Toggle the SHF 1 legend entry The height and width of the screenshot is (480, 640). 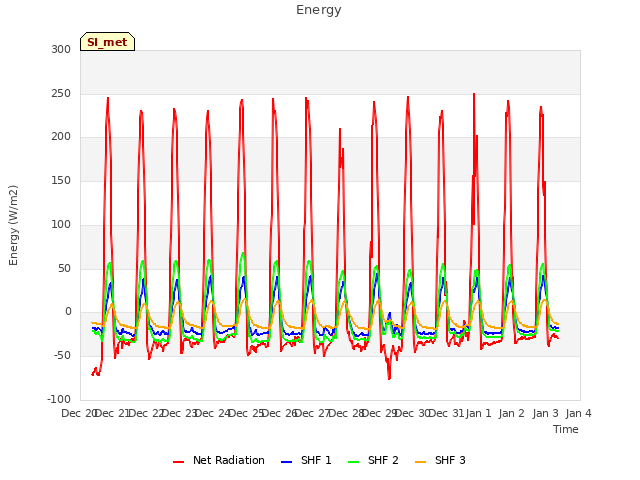pos(307,460)
